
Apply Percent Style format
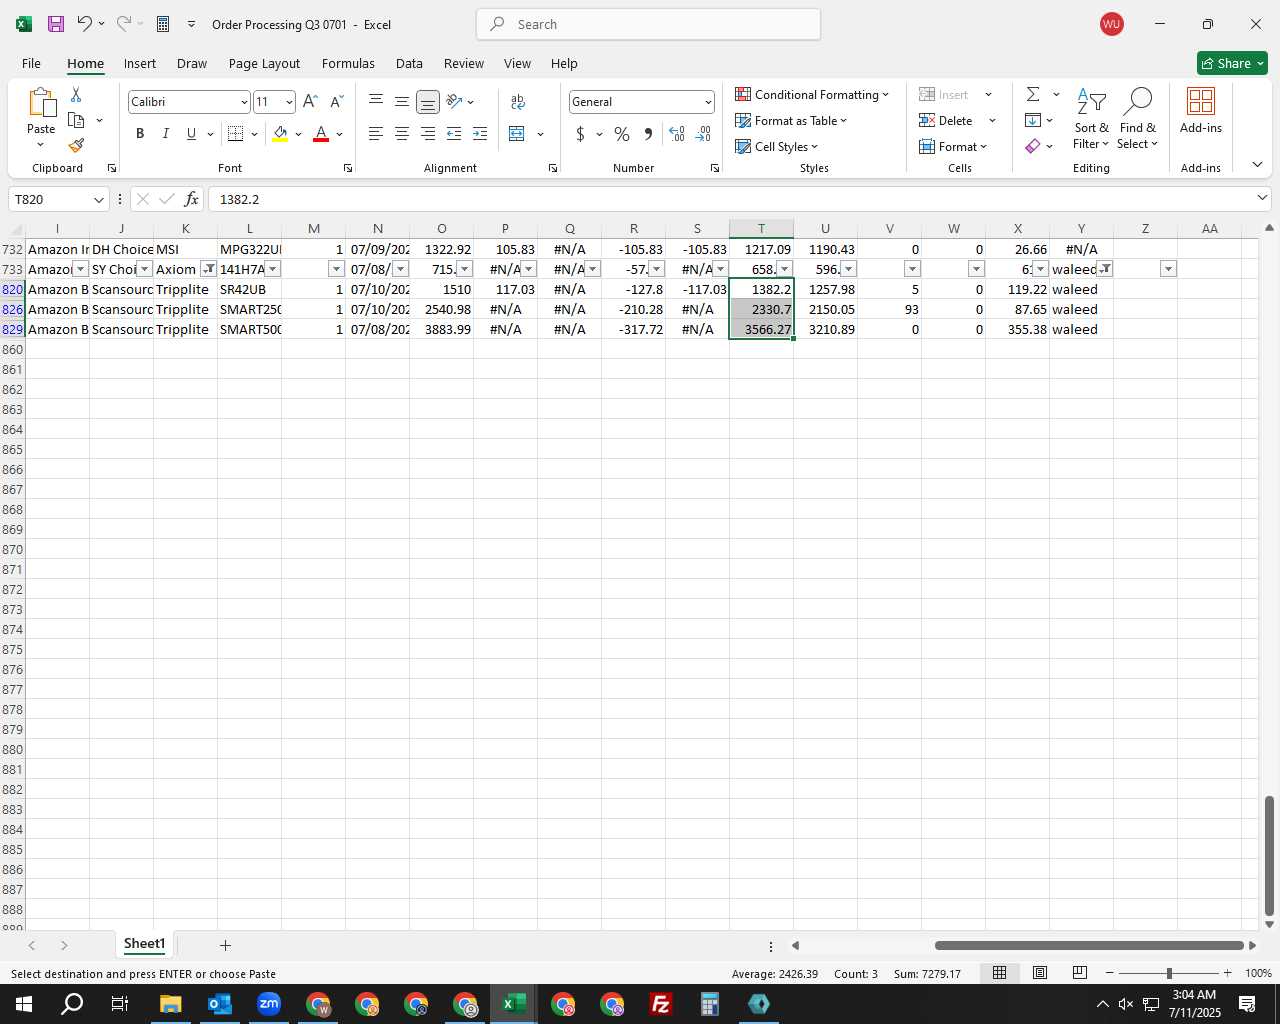pos(622,134)
